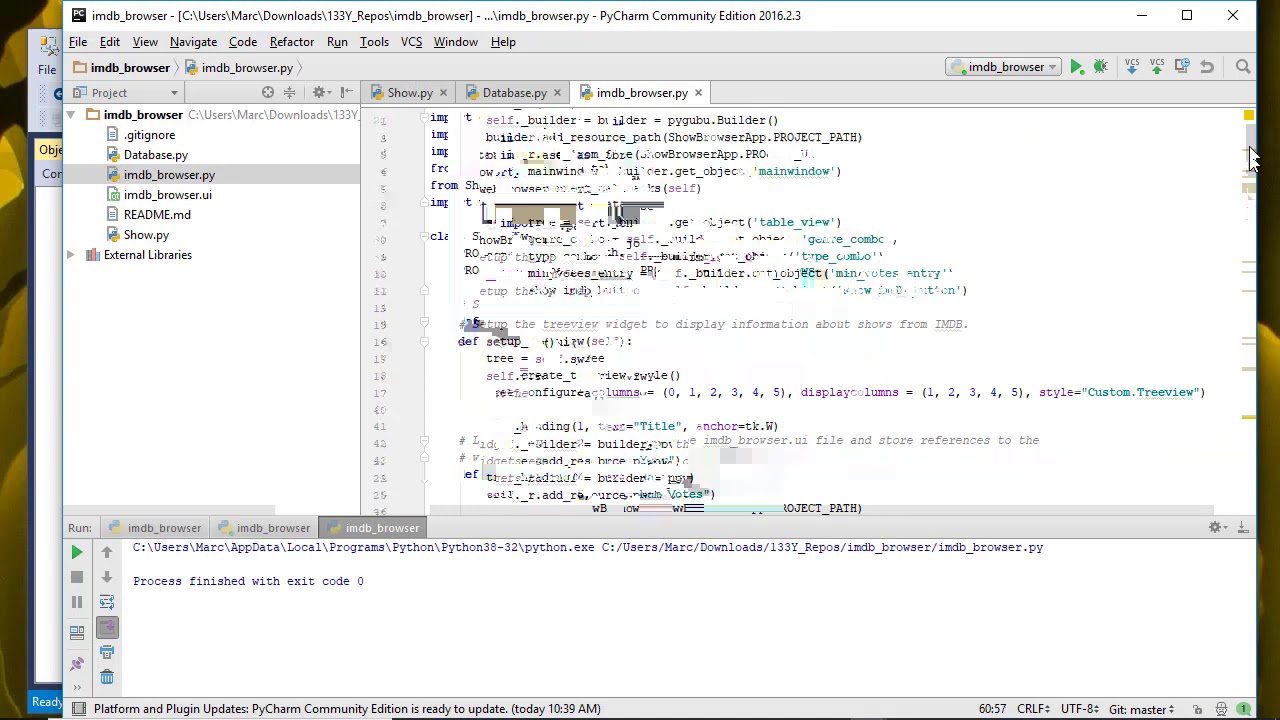Hide the Run tool window
Image resolution: width=1280 pixels, height=720 pixels.
pos(1243,527)
